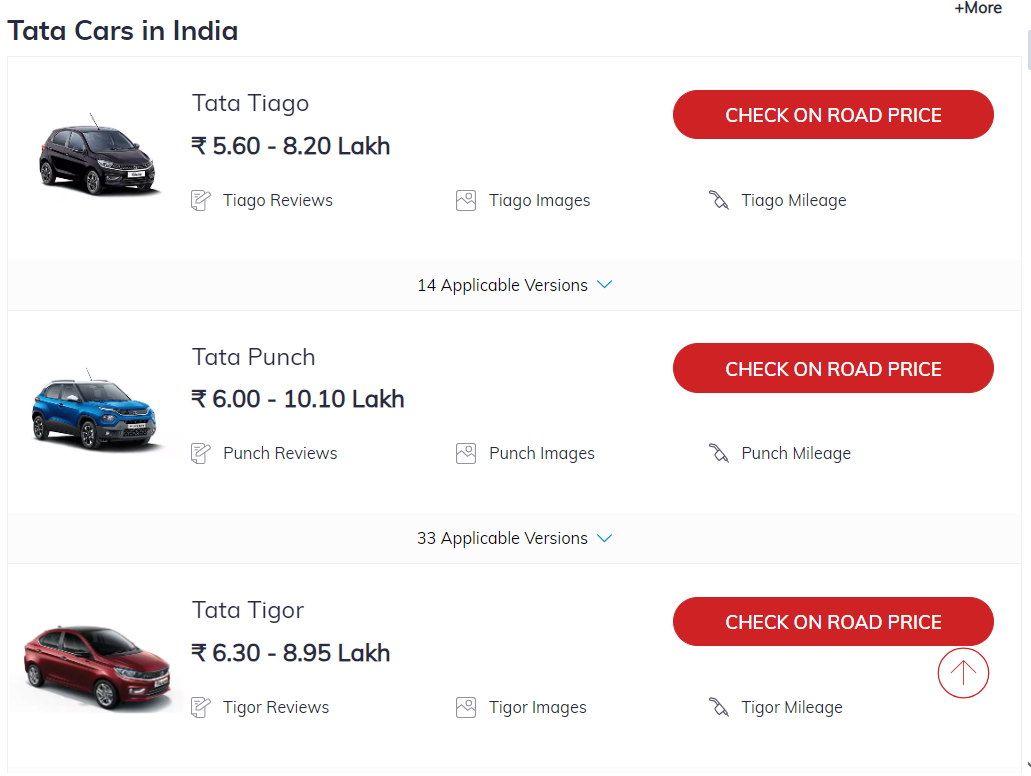Screen dimensions: 1031x776
Task: Click the Tiago Reviews pencil icon
Action: tap(201, 200)
